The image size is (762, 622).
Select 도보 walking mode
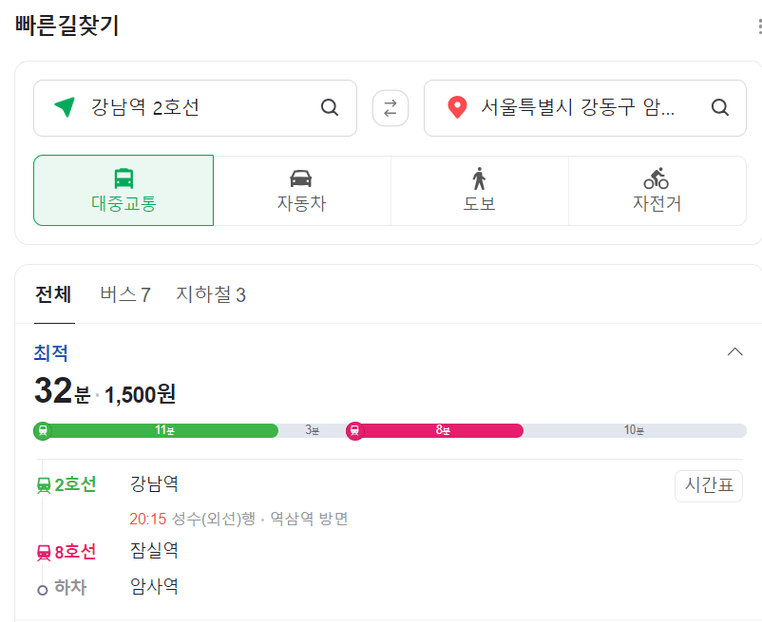click(x=479, y=190)
